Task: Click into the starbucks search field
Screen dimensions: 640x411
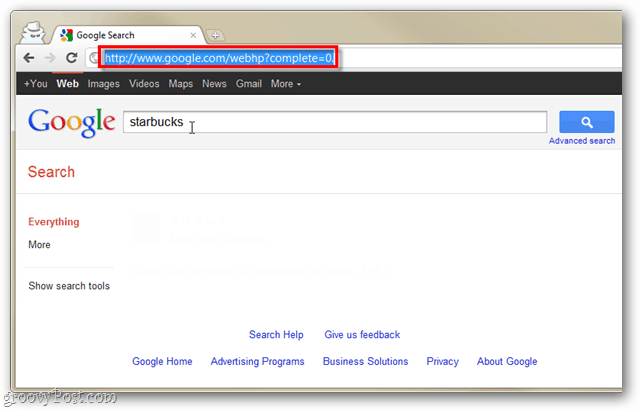Action: [x=335, y=122]
